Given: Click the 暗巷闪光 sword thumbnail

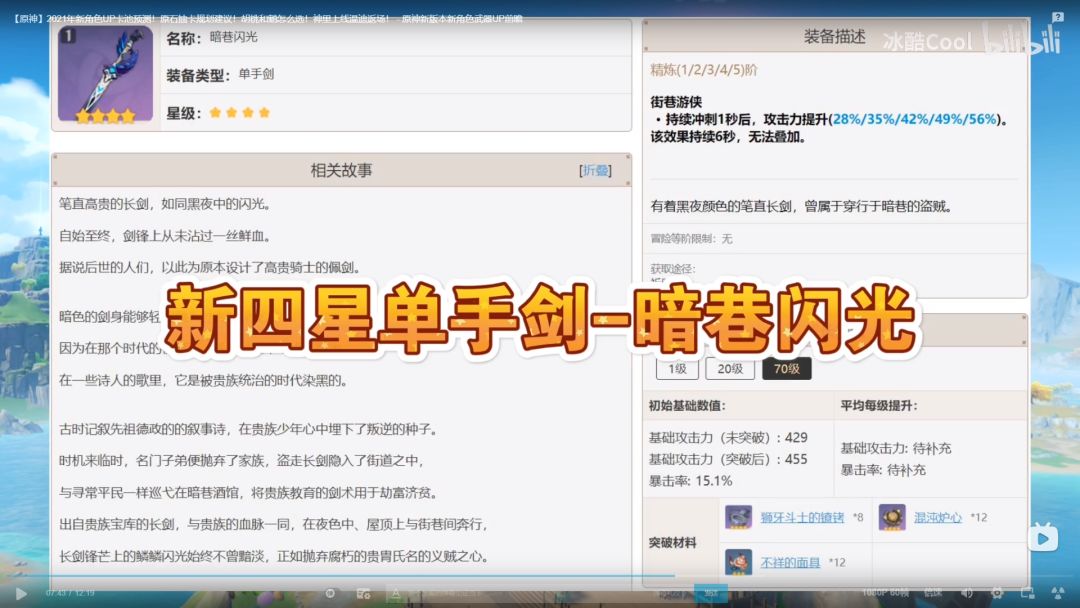Looking at the screenshot, I should point(105,74).
